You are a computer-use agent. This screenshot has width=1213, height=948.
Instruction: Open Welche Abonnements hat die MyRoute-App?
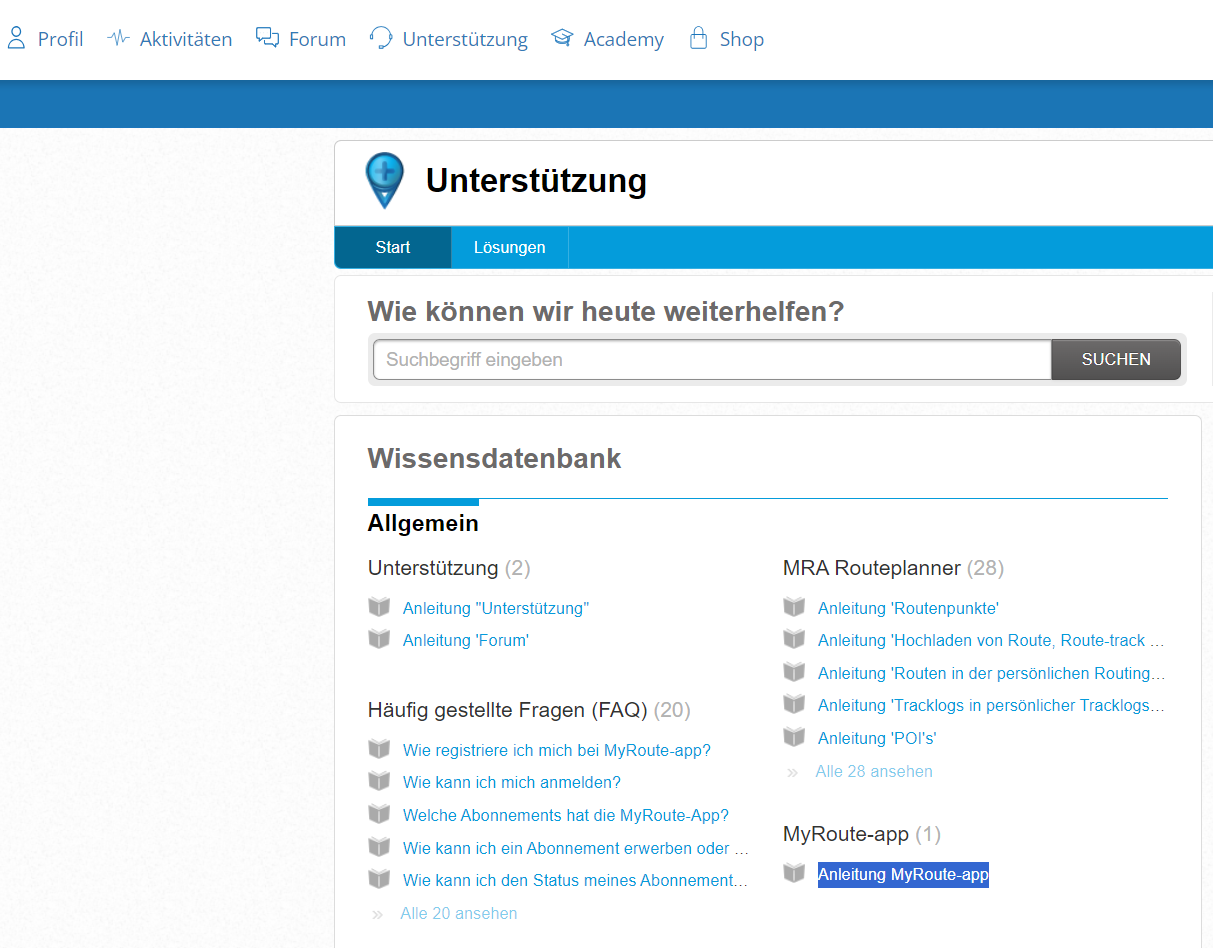(565, 815)
